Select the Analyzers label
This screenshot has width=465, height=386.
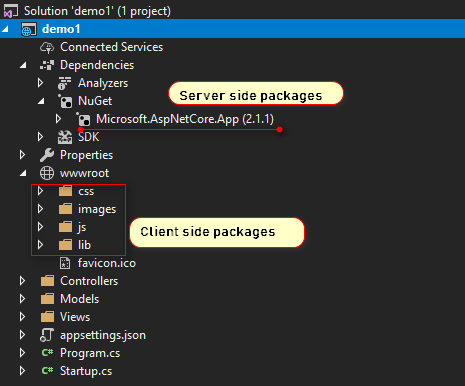pyautogui.click(x=103, y=83)
